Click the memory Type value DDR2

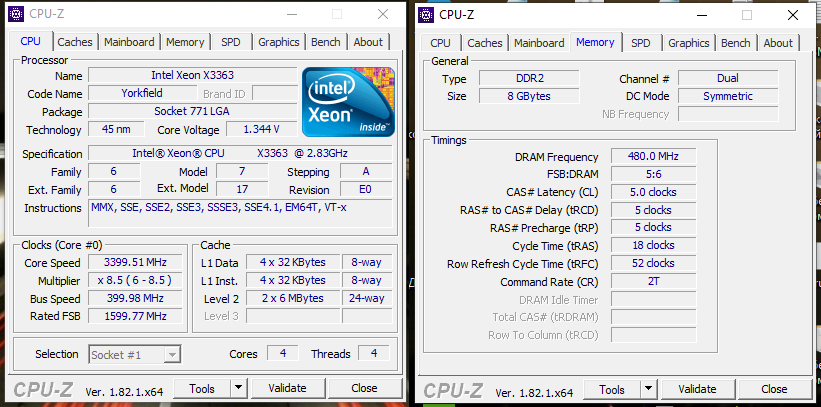coord(529,78)
